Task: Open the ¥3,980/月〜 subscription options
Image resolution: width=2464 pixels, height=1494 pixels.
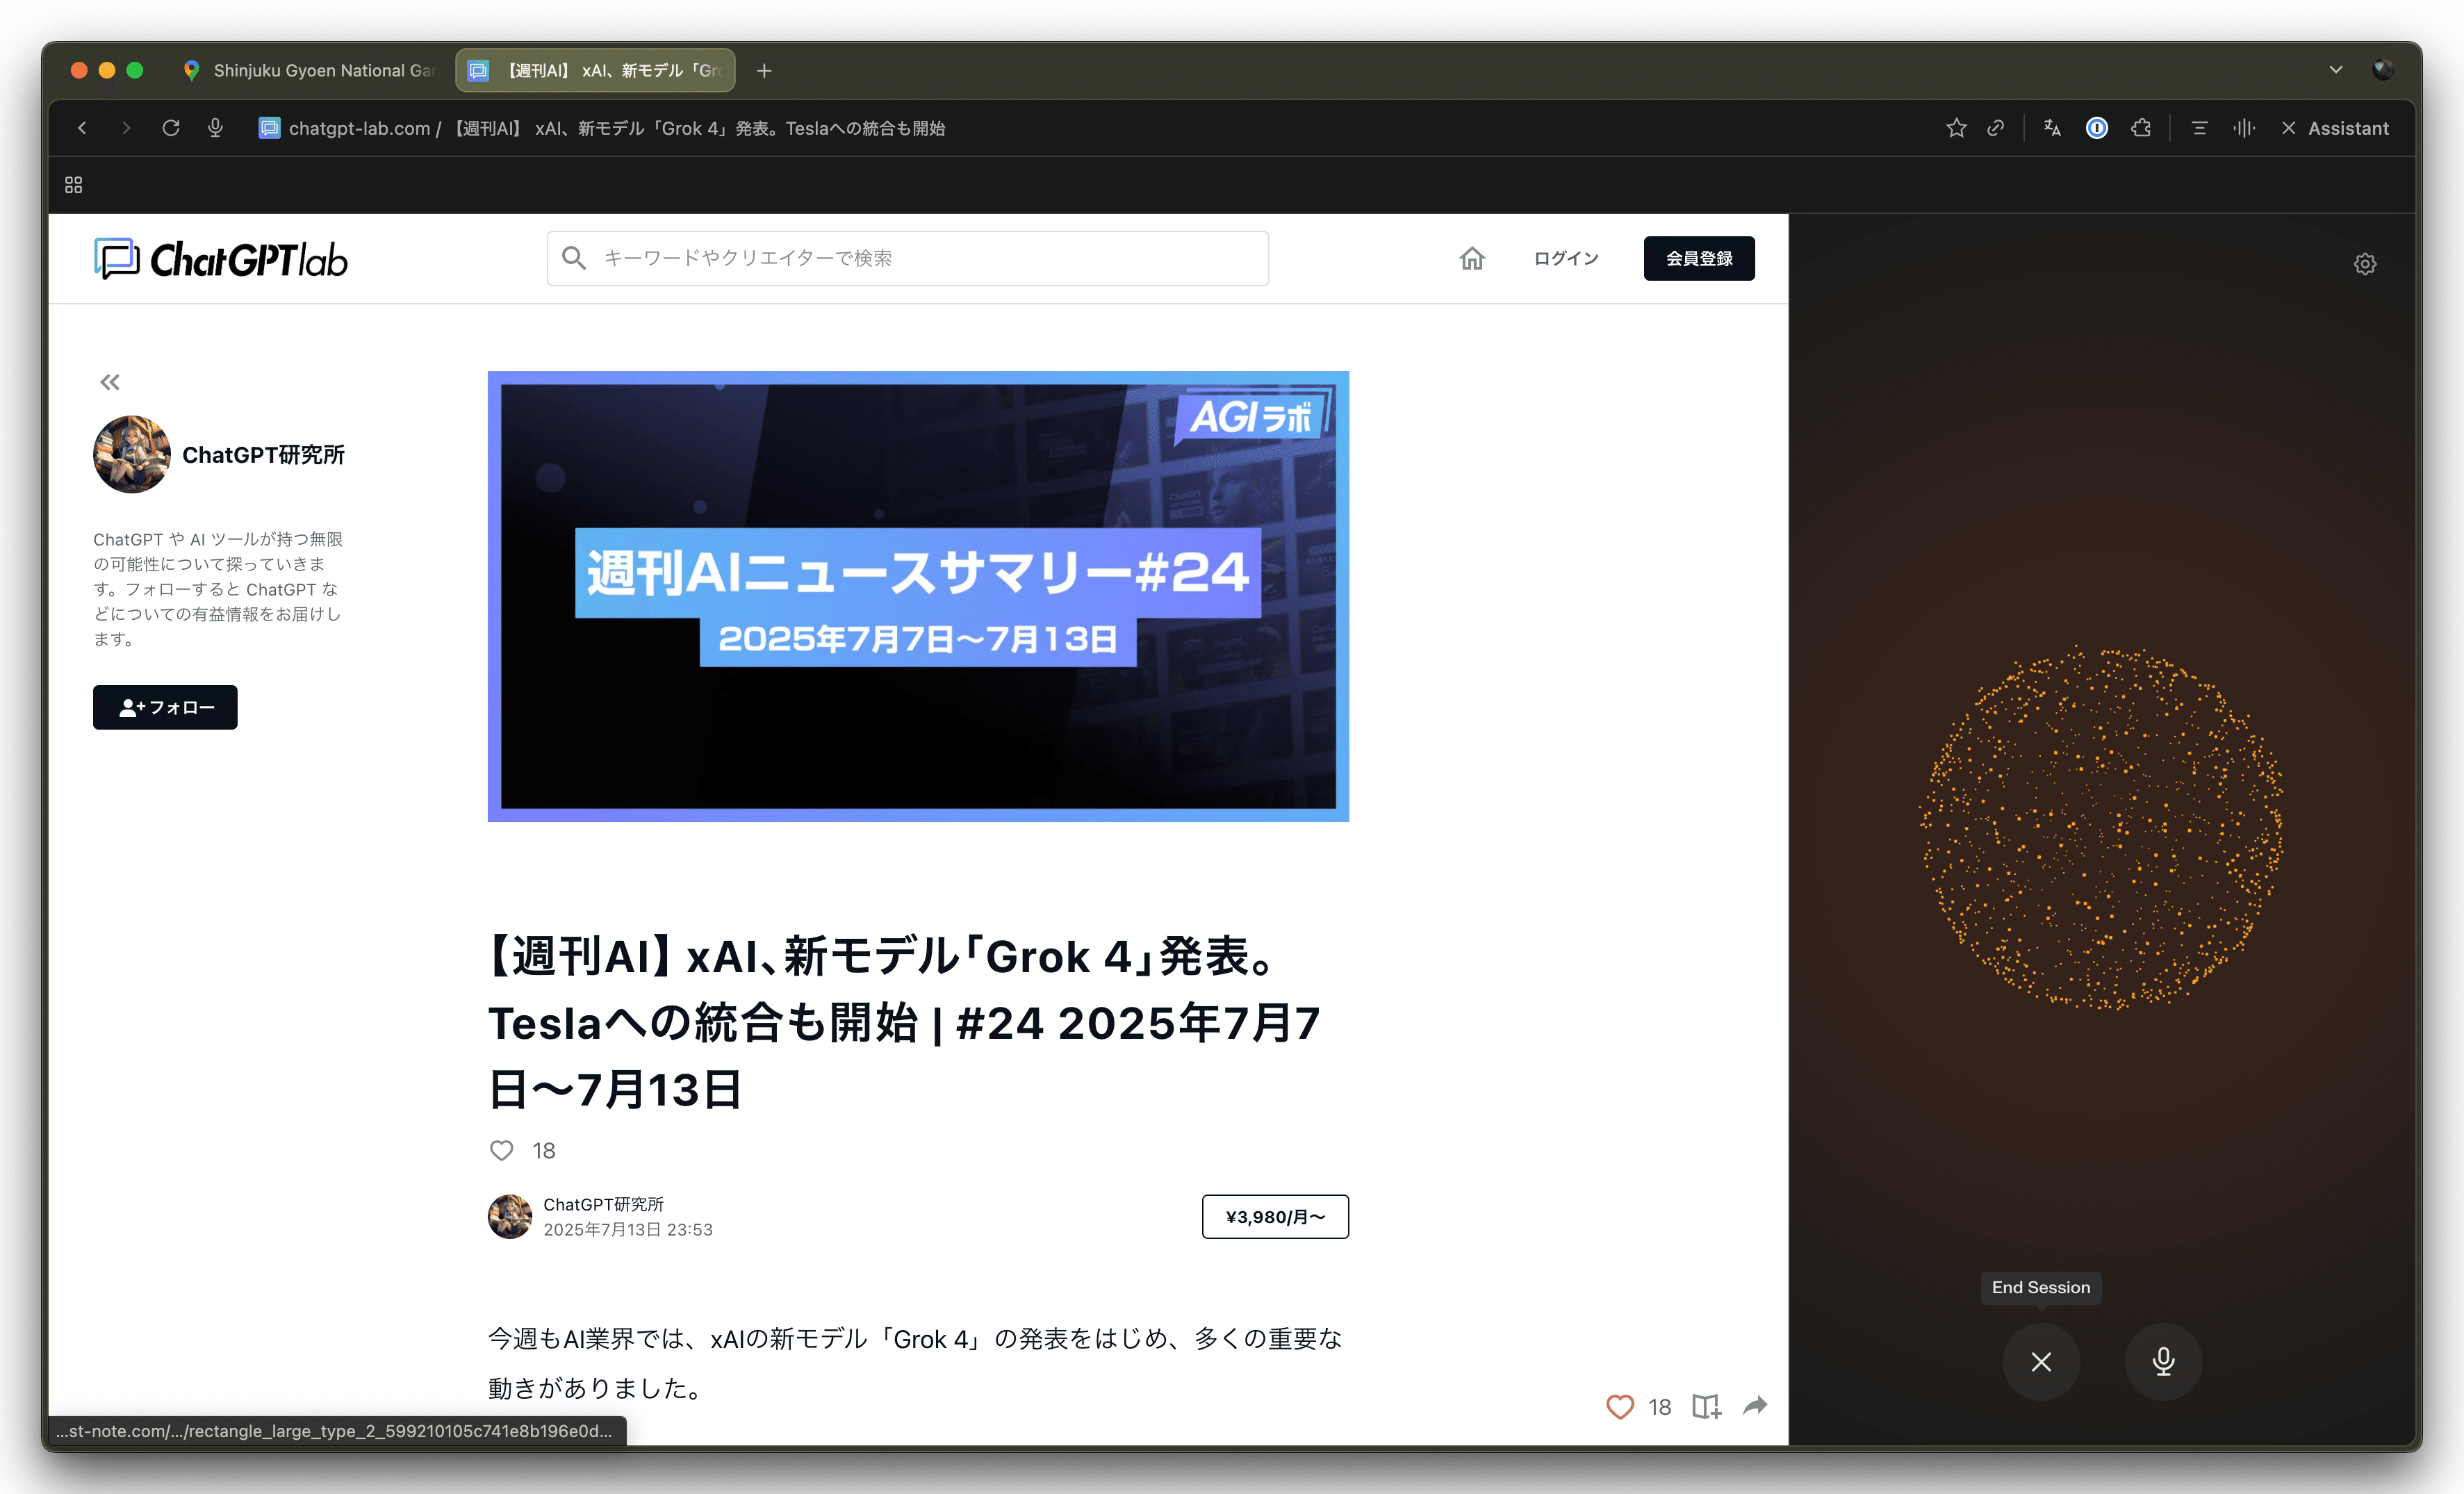Action: [1275, 1217]
